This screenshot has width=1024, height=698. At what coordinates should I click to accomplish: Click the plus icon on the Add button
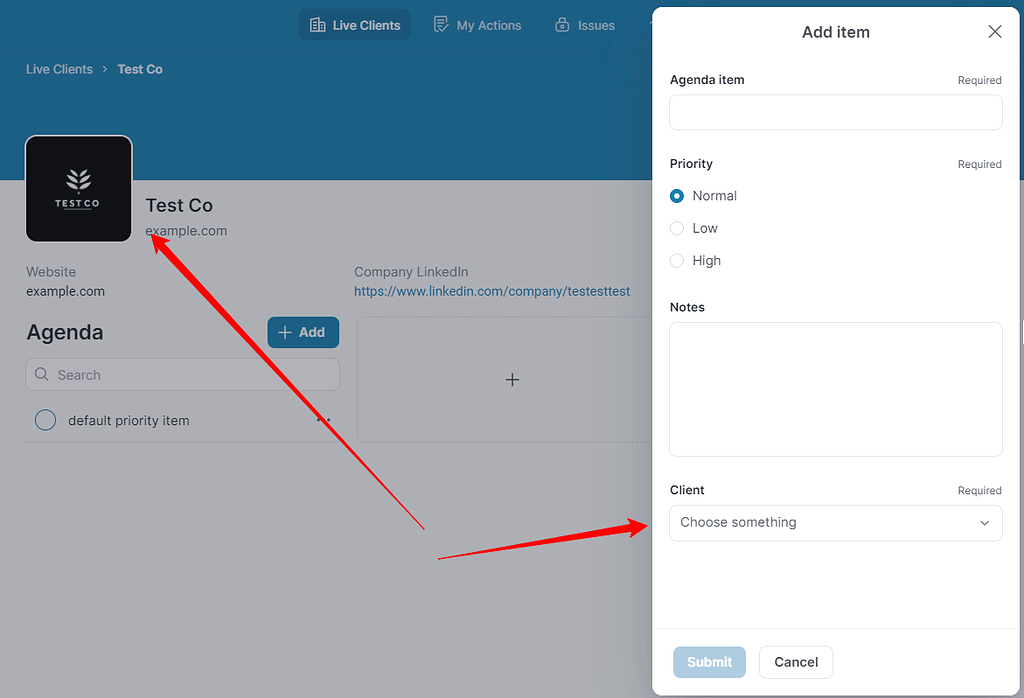286,332
